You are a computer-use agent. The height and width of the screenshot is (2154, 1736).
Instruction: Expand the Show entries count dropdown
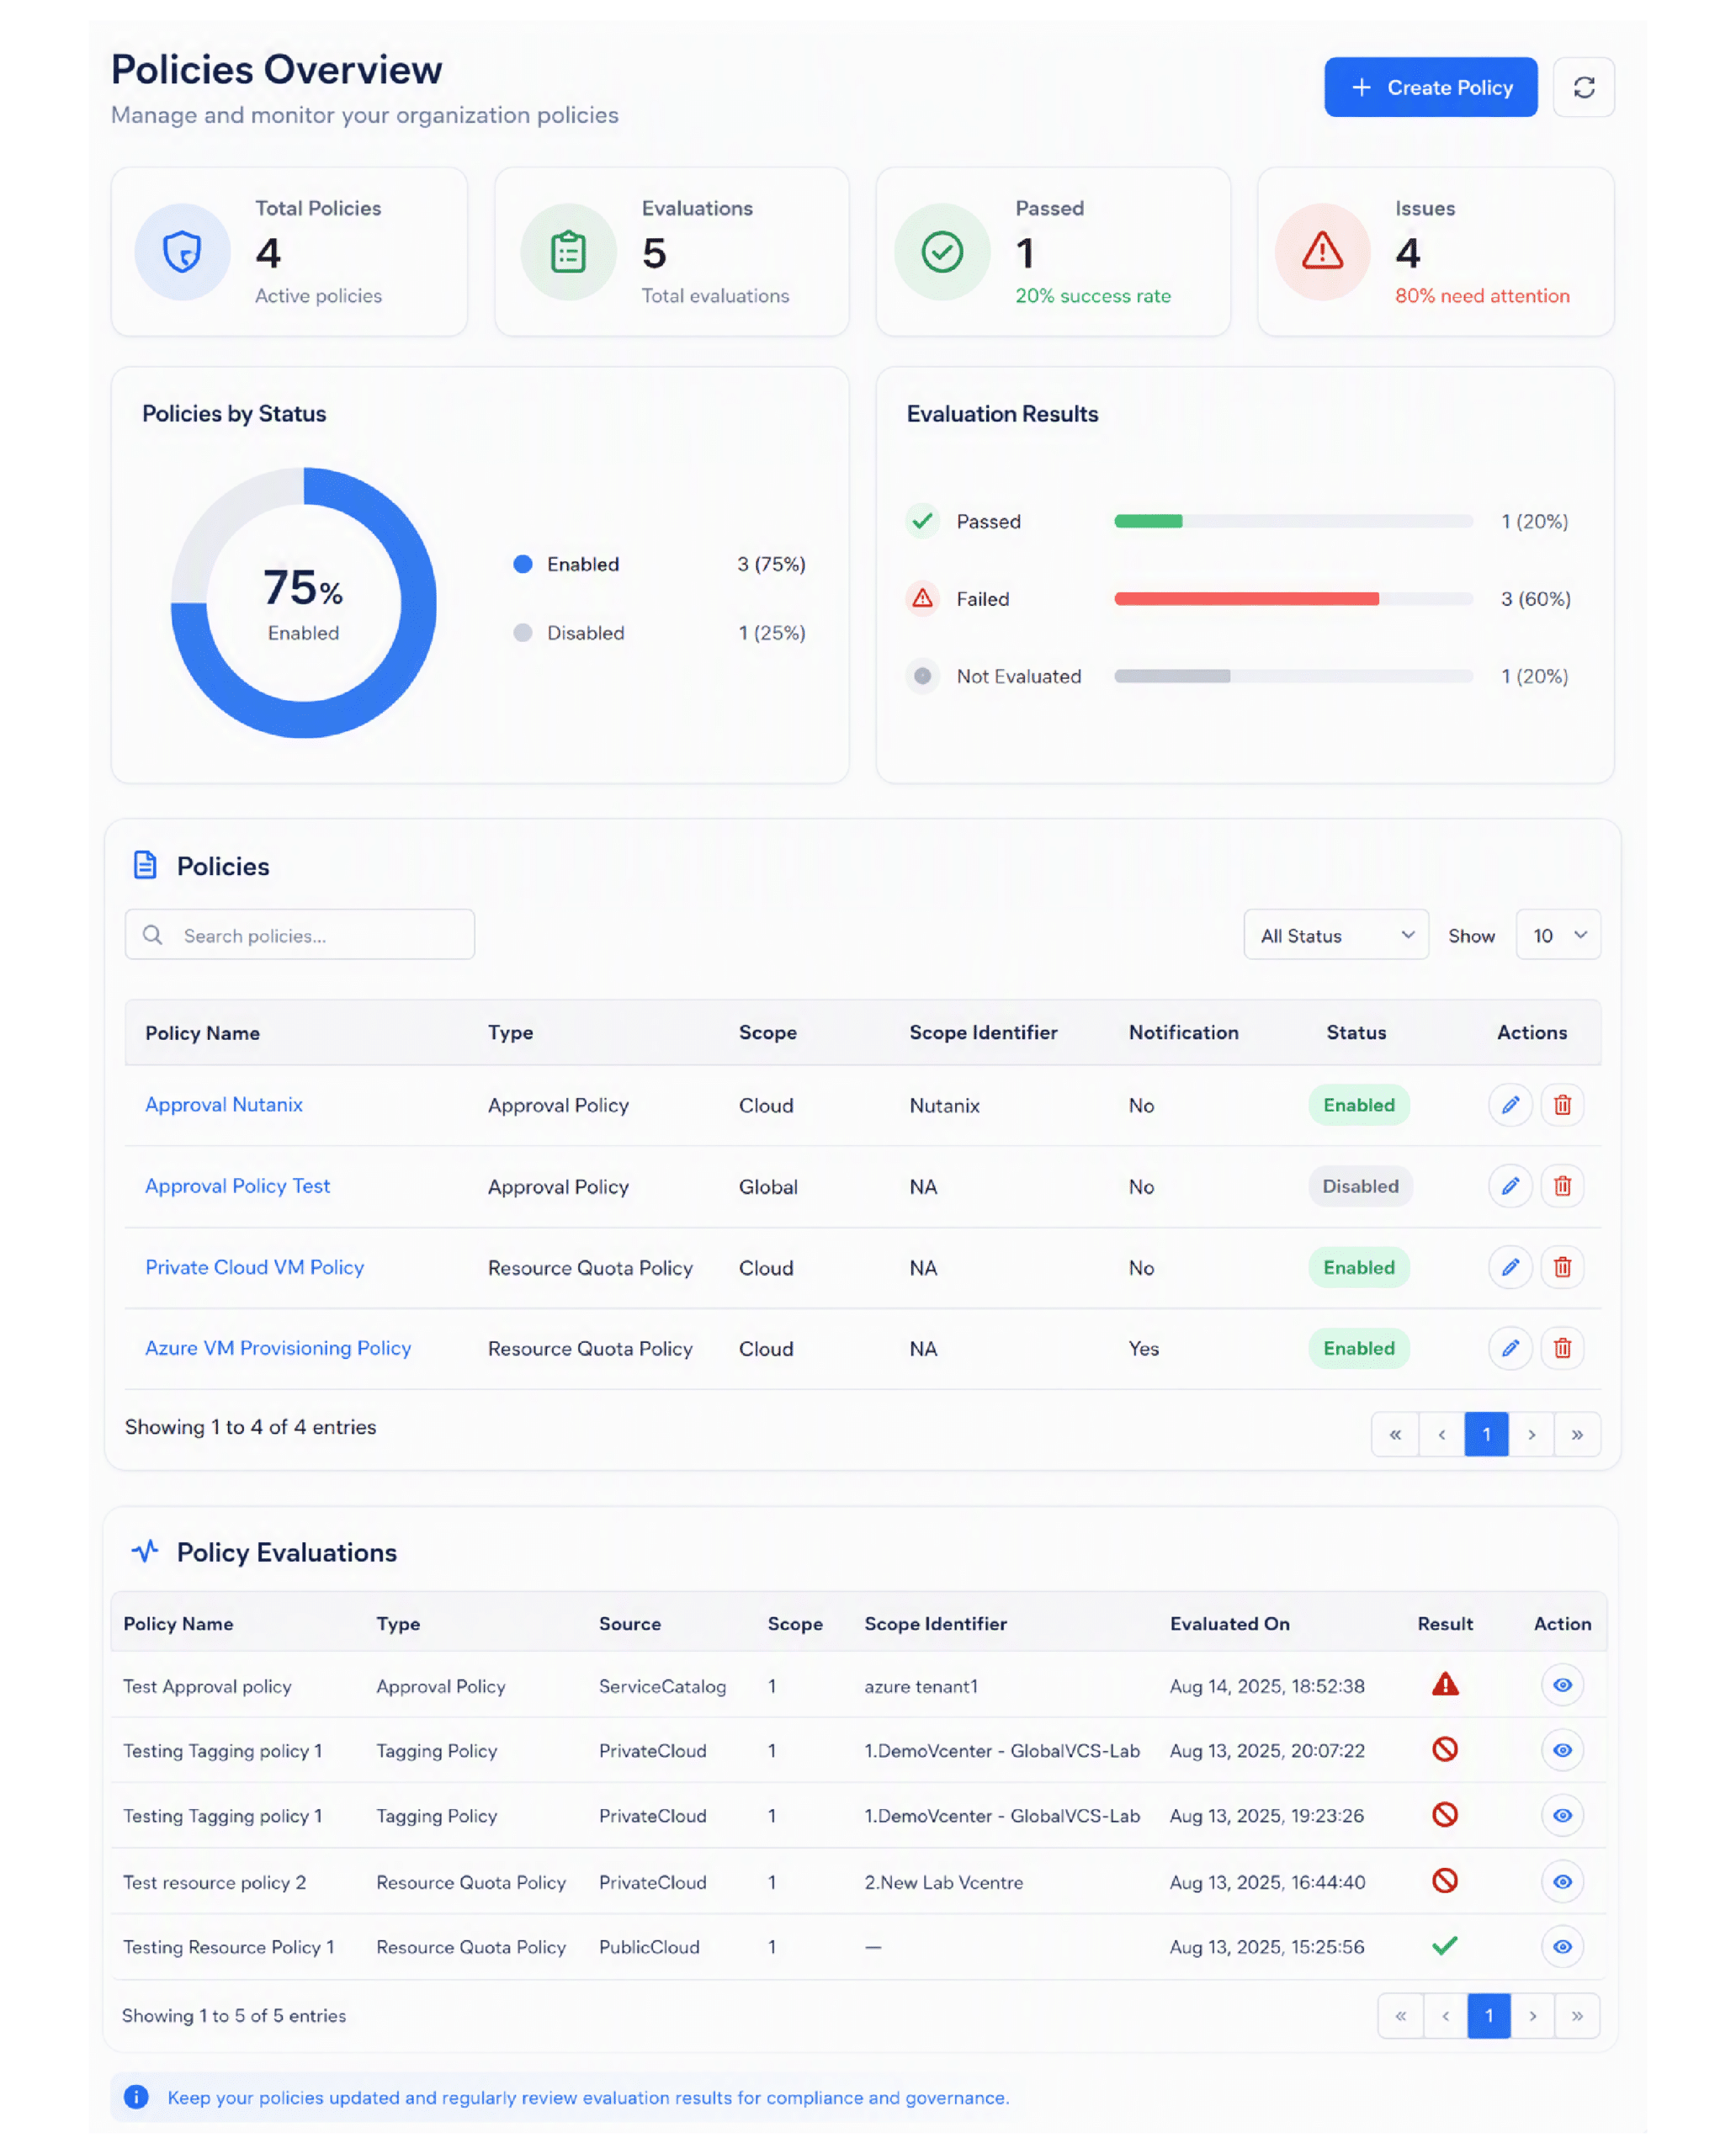tap(1558, 935)
